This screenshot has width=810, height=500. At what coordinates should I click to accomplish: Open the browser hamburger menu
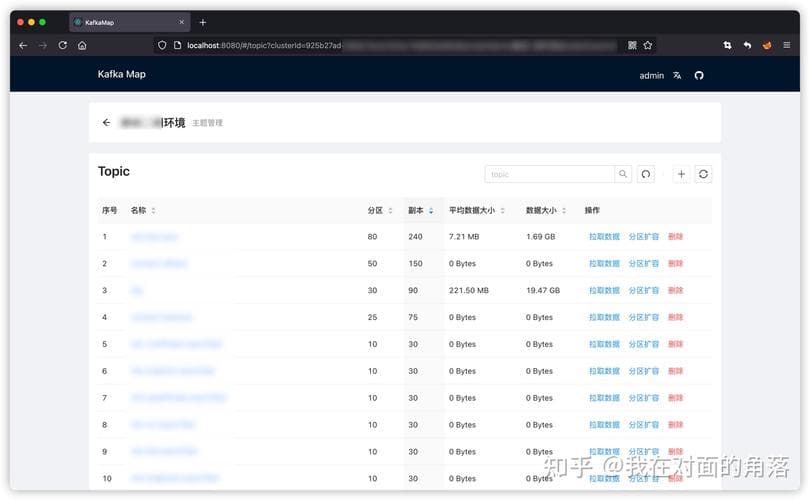click(787, 45)
